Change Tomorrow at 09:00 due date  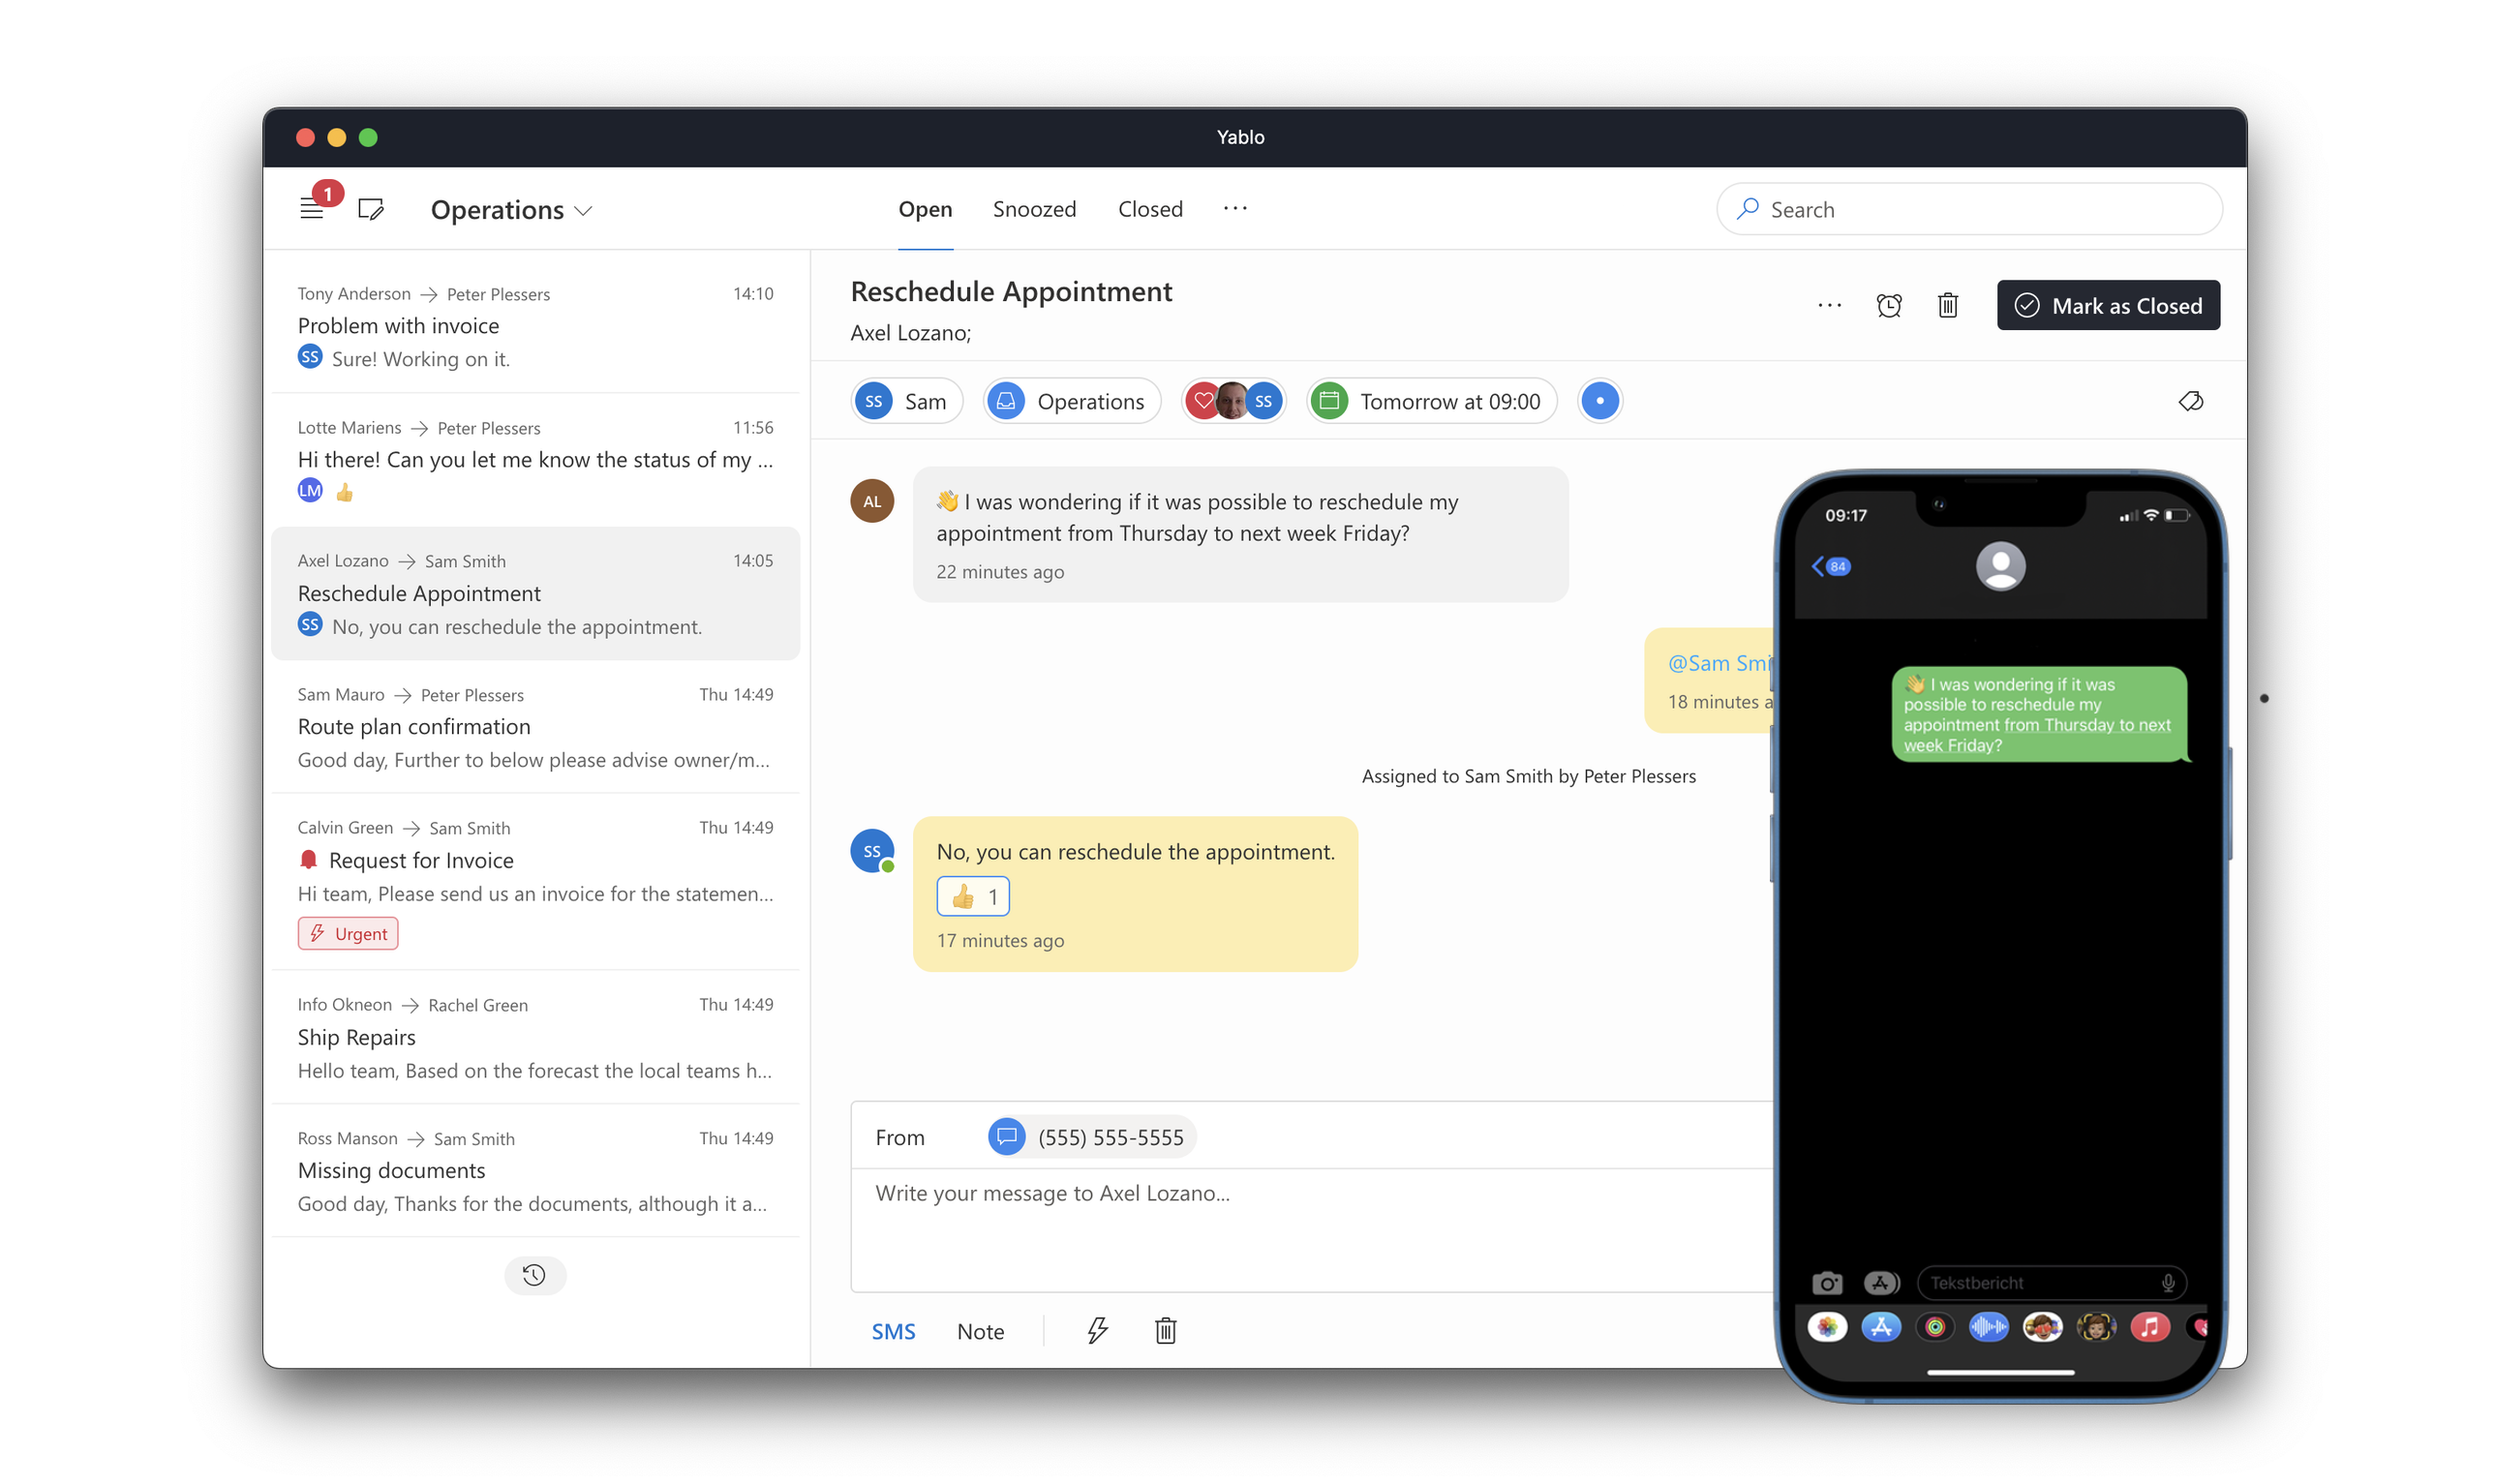(x=1431, y=401)
